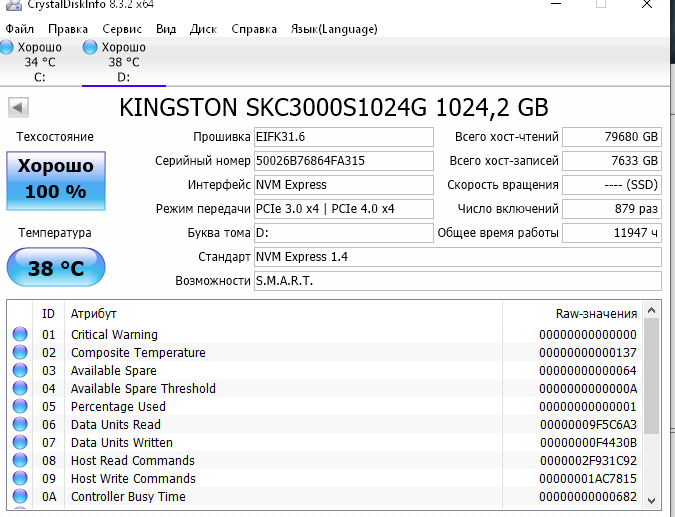The width and height of the screenshot is (675, 517).
Task: Click status icon for Controller Busy Time row
Action: pos(20,497)
